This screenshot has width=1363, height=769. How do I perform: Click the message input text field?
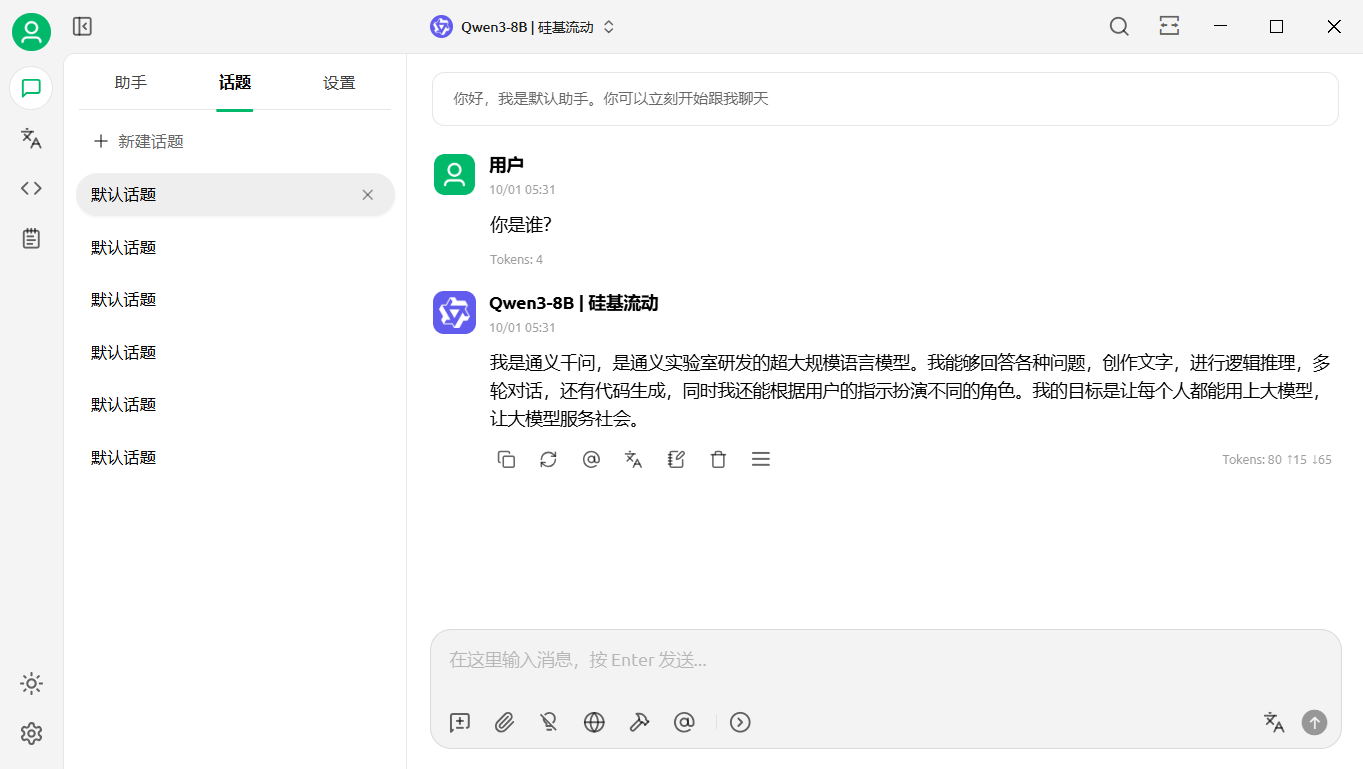coord(885,660)
